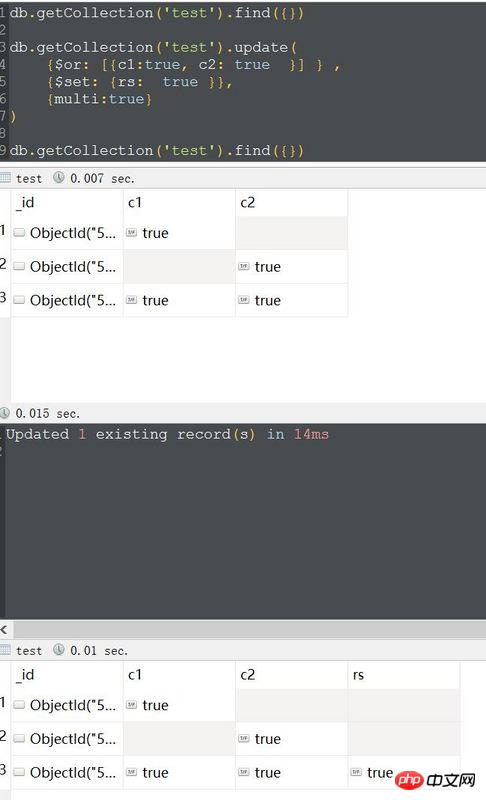This screenshot has width=486, height=800.
Task: Click the left scroll arrow of horizontal scrollbar
Action: pyautogui.click(x=4, y=630)
